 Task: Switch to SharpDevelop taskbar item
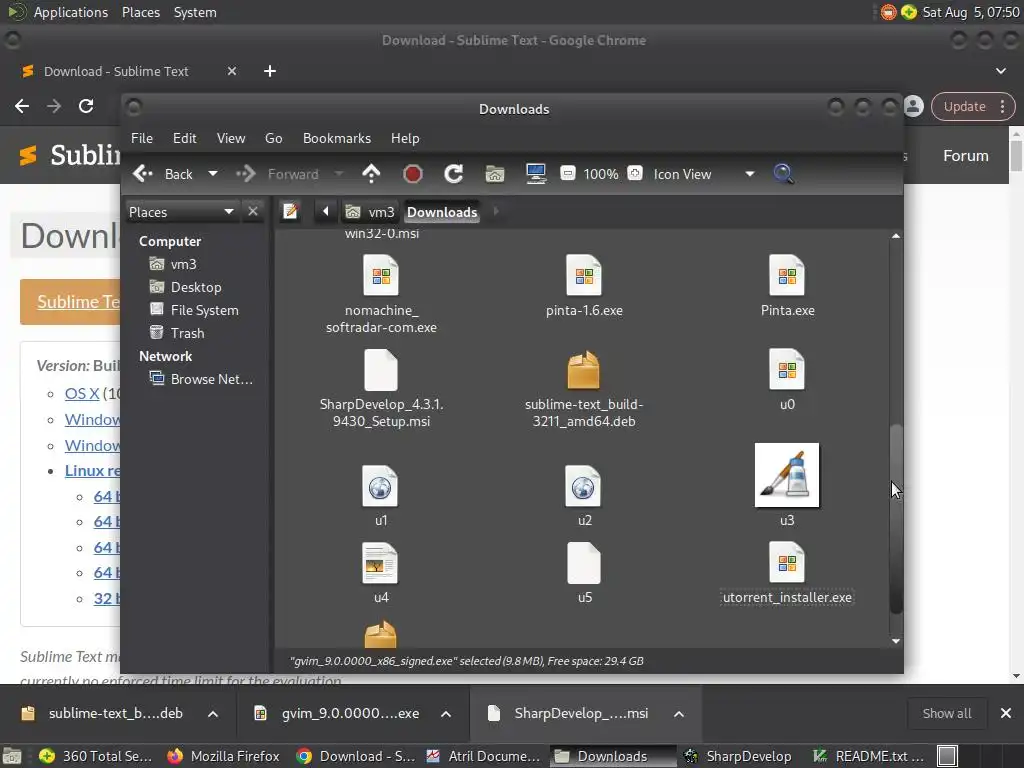pos(737,756)
